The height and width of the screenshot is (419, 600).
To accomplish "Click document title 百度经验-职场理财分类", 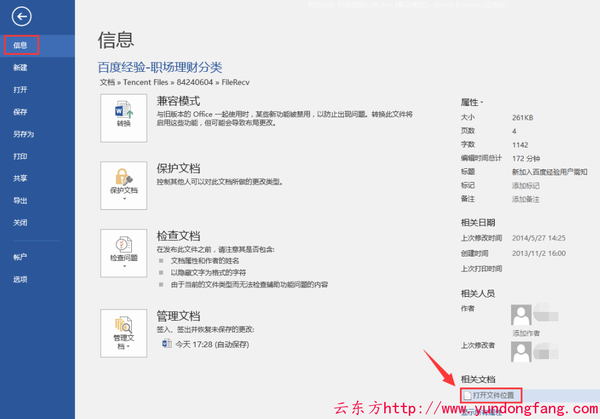I will point(160,67).
